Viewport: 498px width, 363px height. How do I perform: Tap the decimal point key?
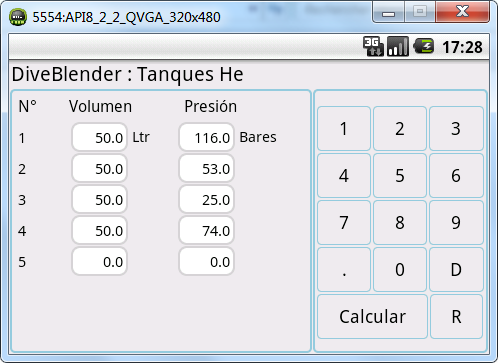click(344, 270)
